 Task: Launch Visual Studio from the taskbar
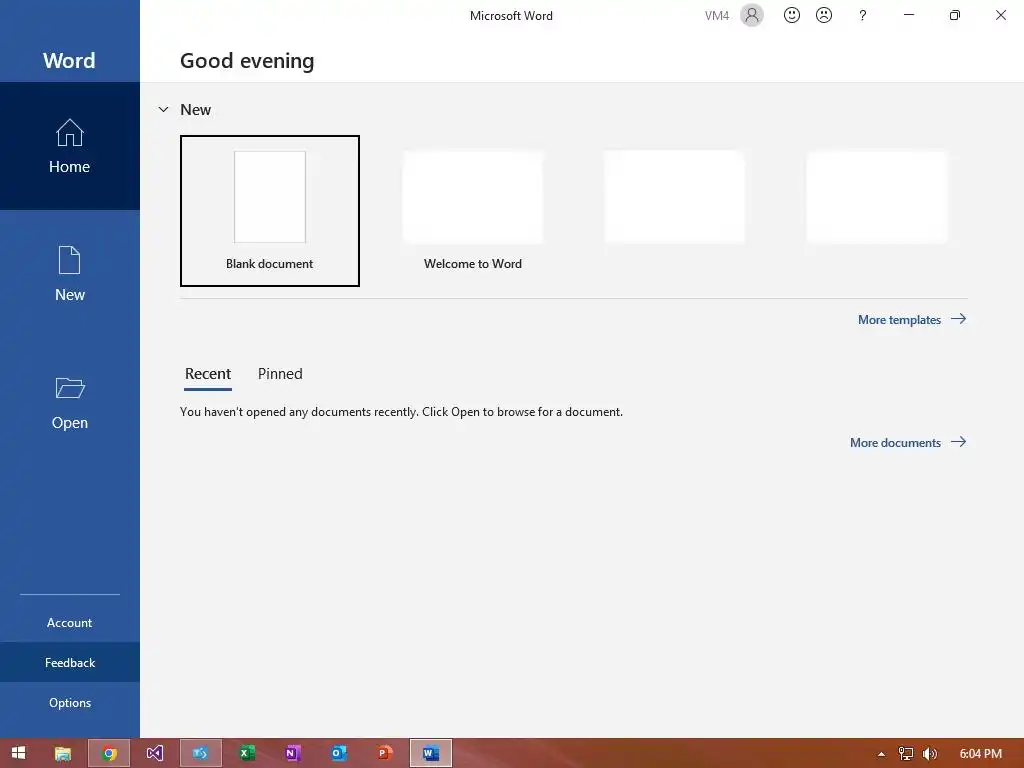[155, 753]
